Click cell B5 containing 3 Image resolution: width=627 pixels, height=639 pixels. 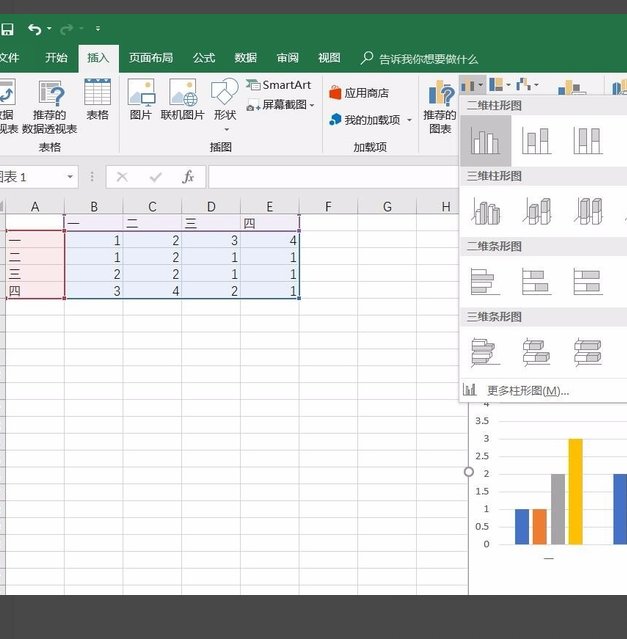[x=94, y=291]
